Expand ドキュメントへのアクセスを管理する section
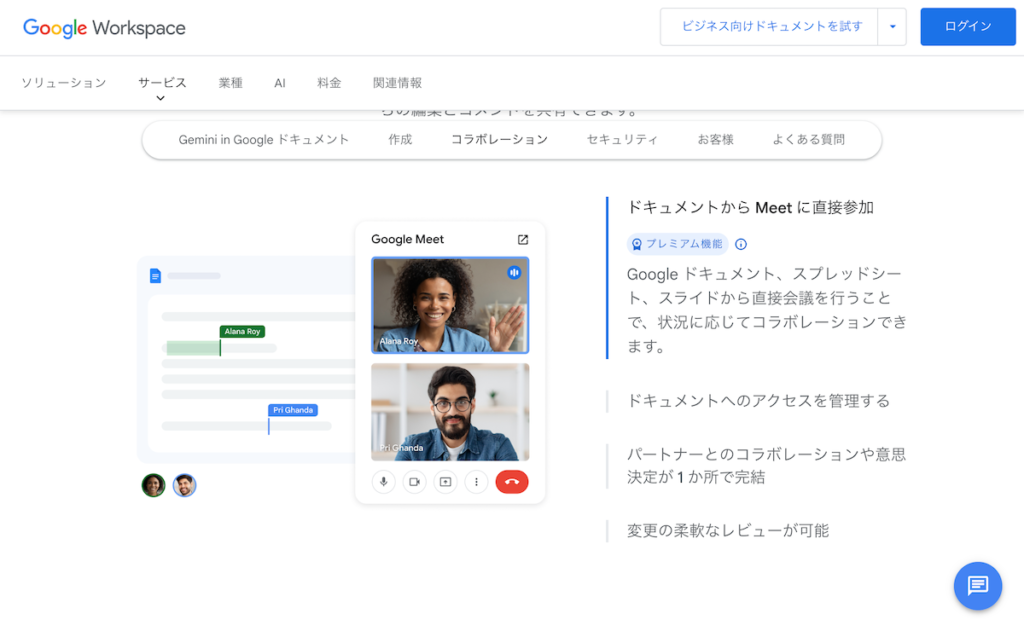The image size is (1024, 631). [758, 401]
